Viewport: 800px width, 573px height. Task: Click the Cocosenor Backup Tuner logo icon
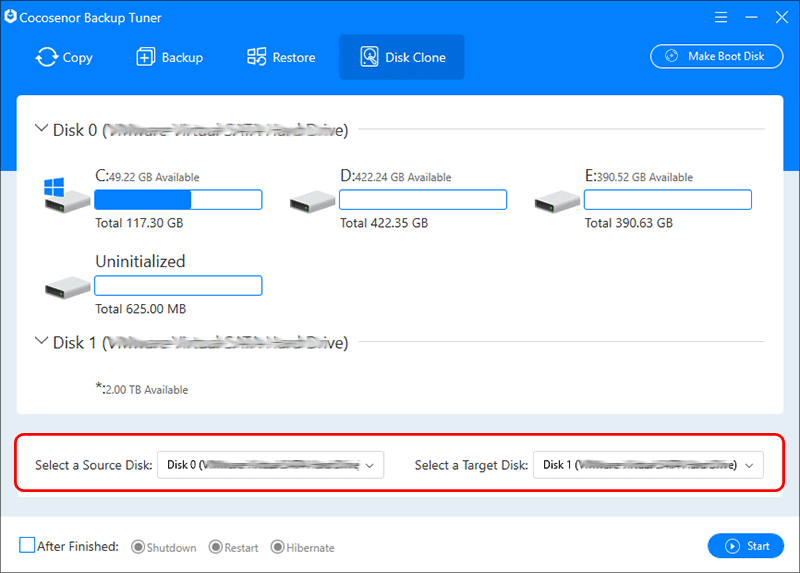point(10,17)
